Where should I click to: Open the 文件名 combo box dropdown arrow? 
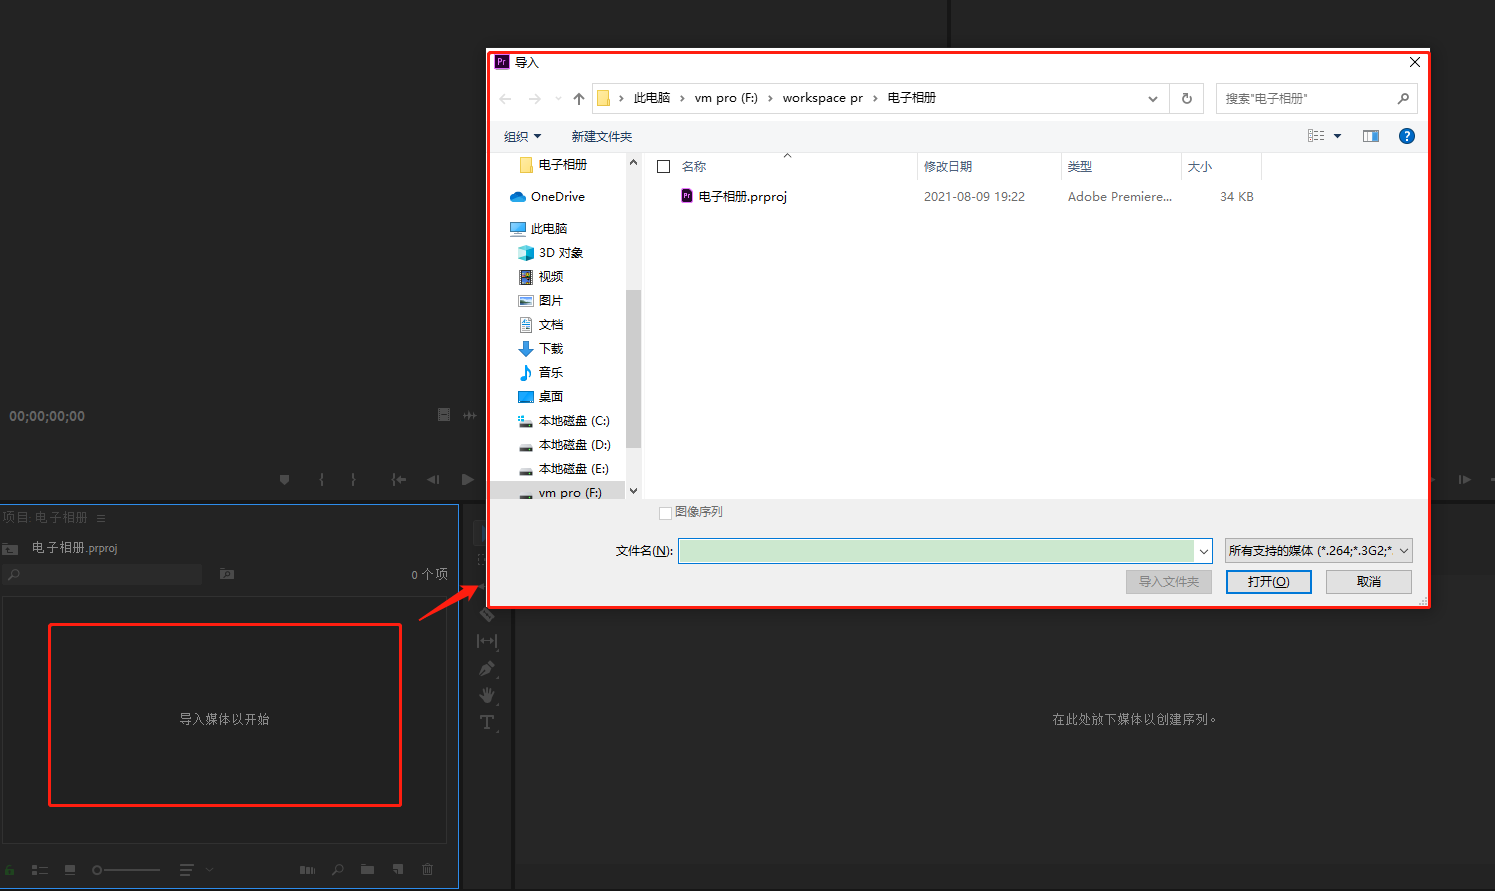(1203, 551)
